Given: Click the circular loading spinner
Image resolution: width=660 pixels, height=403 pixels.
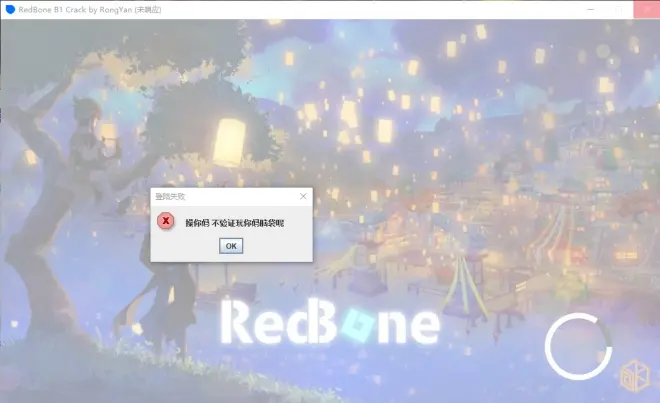Looking at the screenshot, I should pyautogui.click(x=578, y=346).
